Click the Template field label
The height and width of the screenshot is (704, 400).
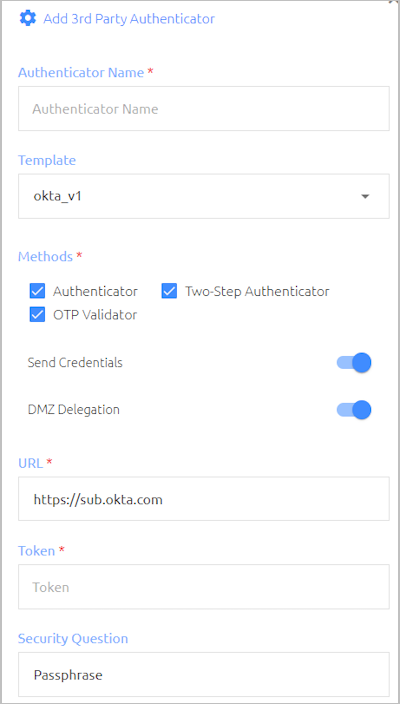[x=47, y=160]
